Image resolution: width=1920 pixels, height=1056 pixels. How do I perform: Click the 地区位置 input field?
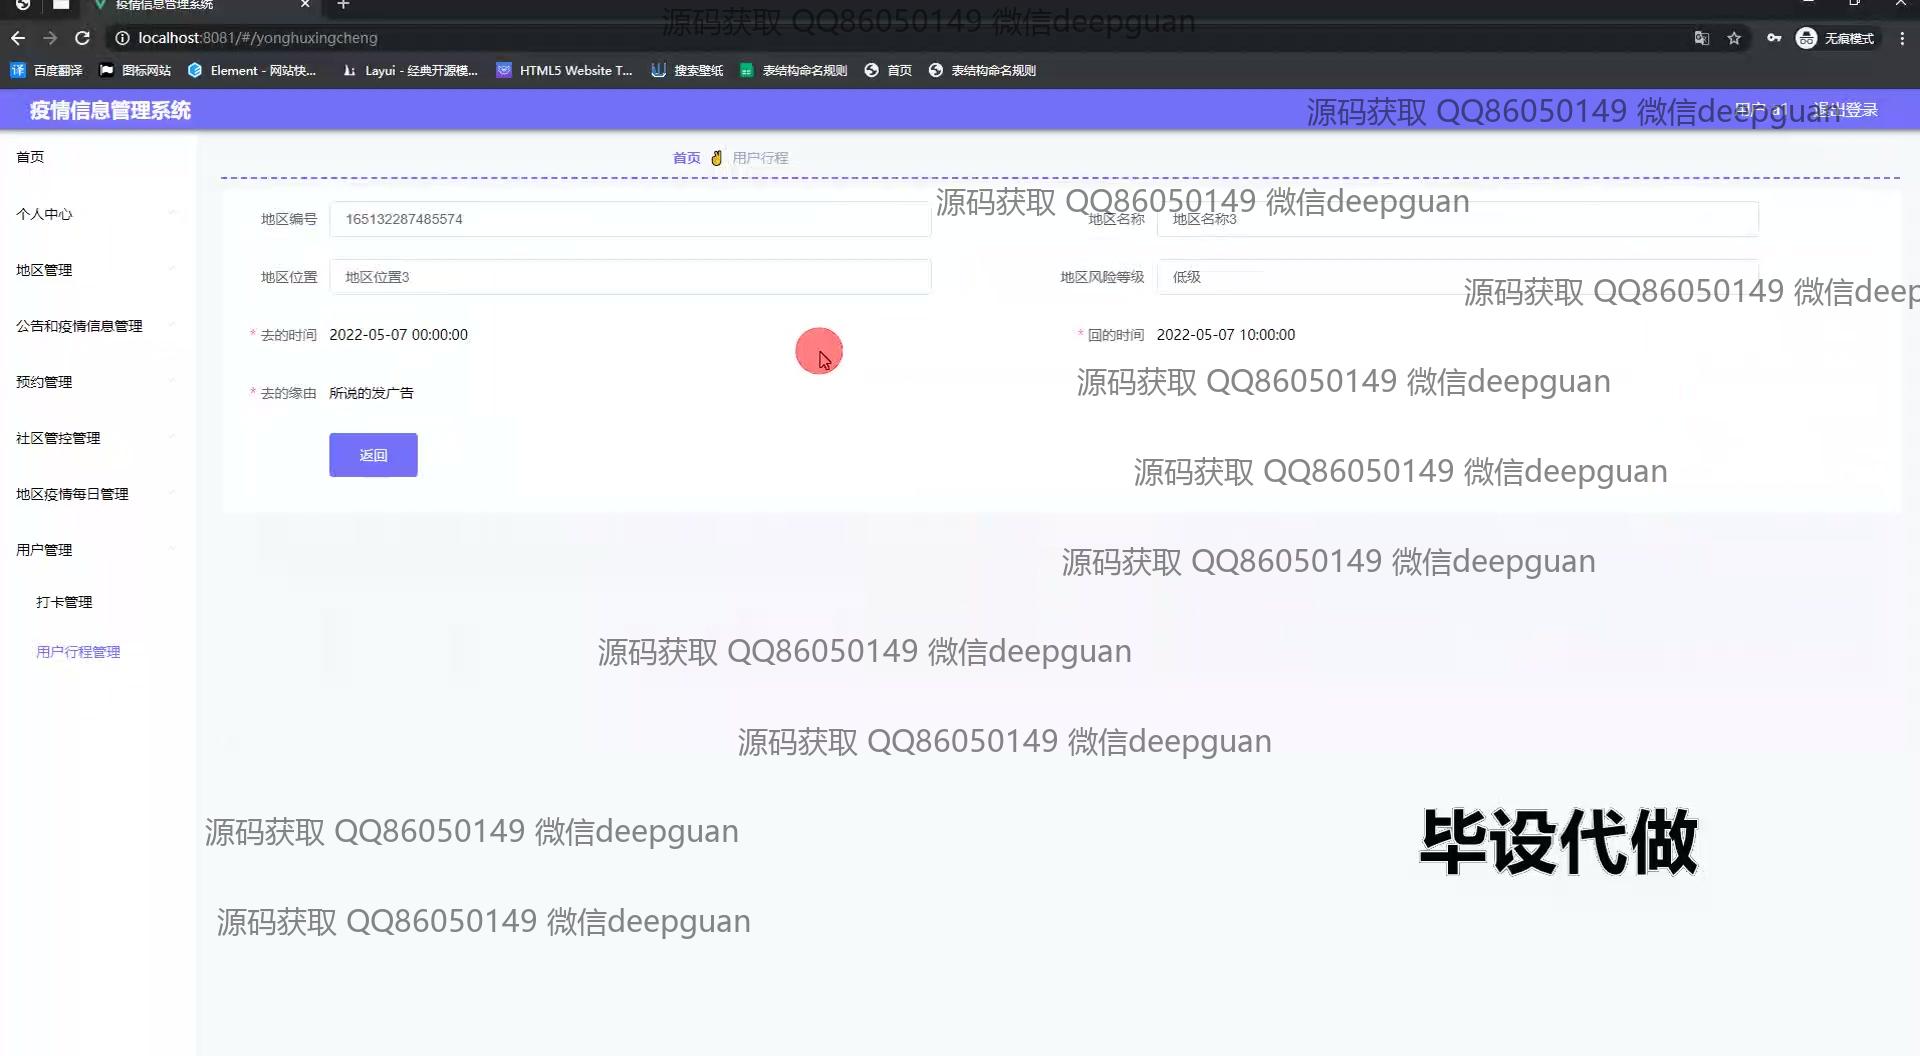[x=630, y=277]
